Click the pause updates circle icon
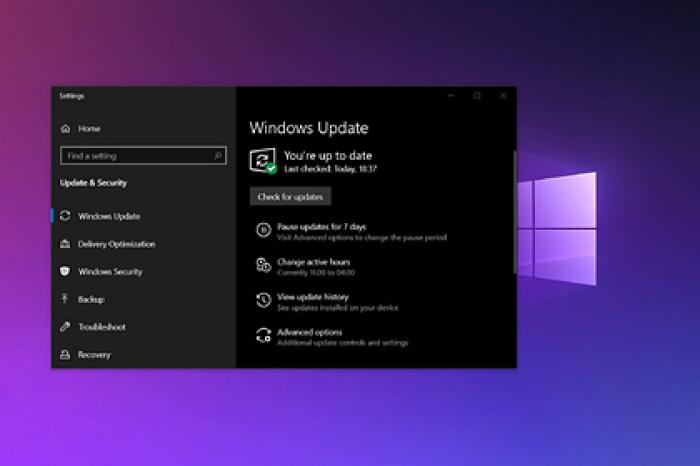This screenshot has width=700, height=466. pyautogui.click(x=263, y=230)
